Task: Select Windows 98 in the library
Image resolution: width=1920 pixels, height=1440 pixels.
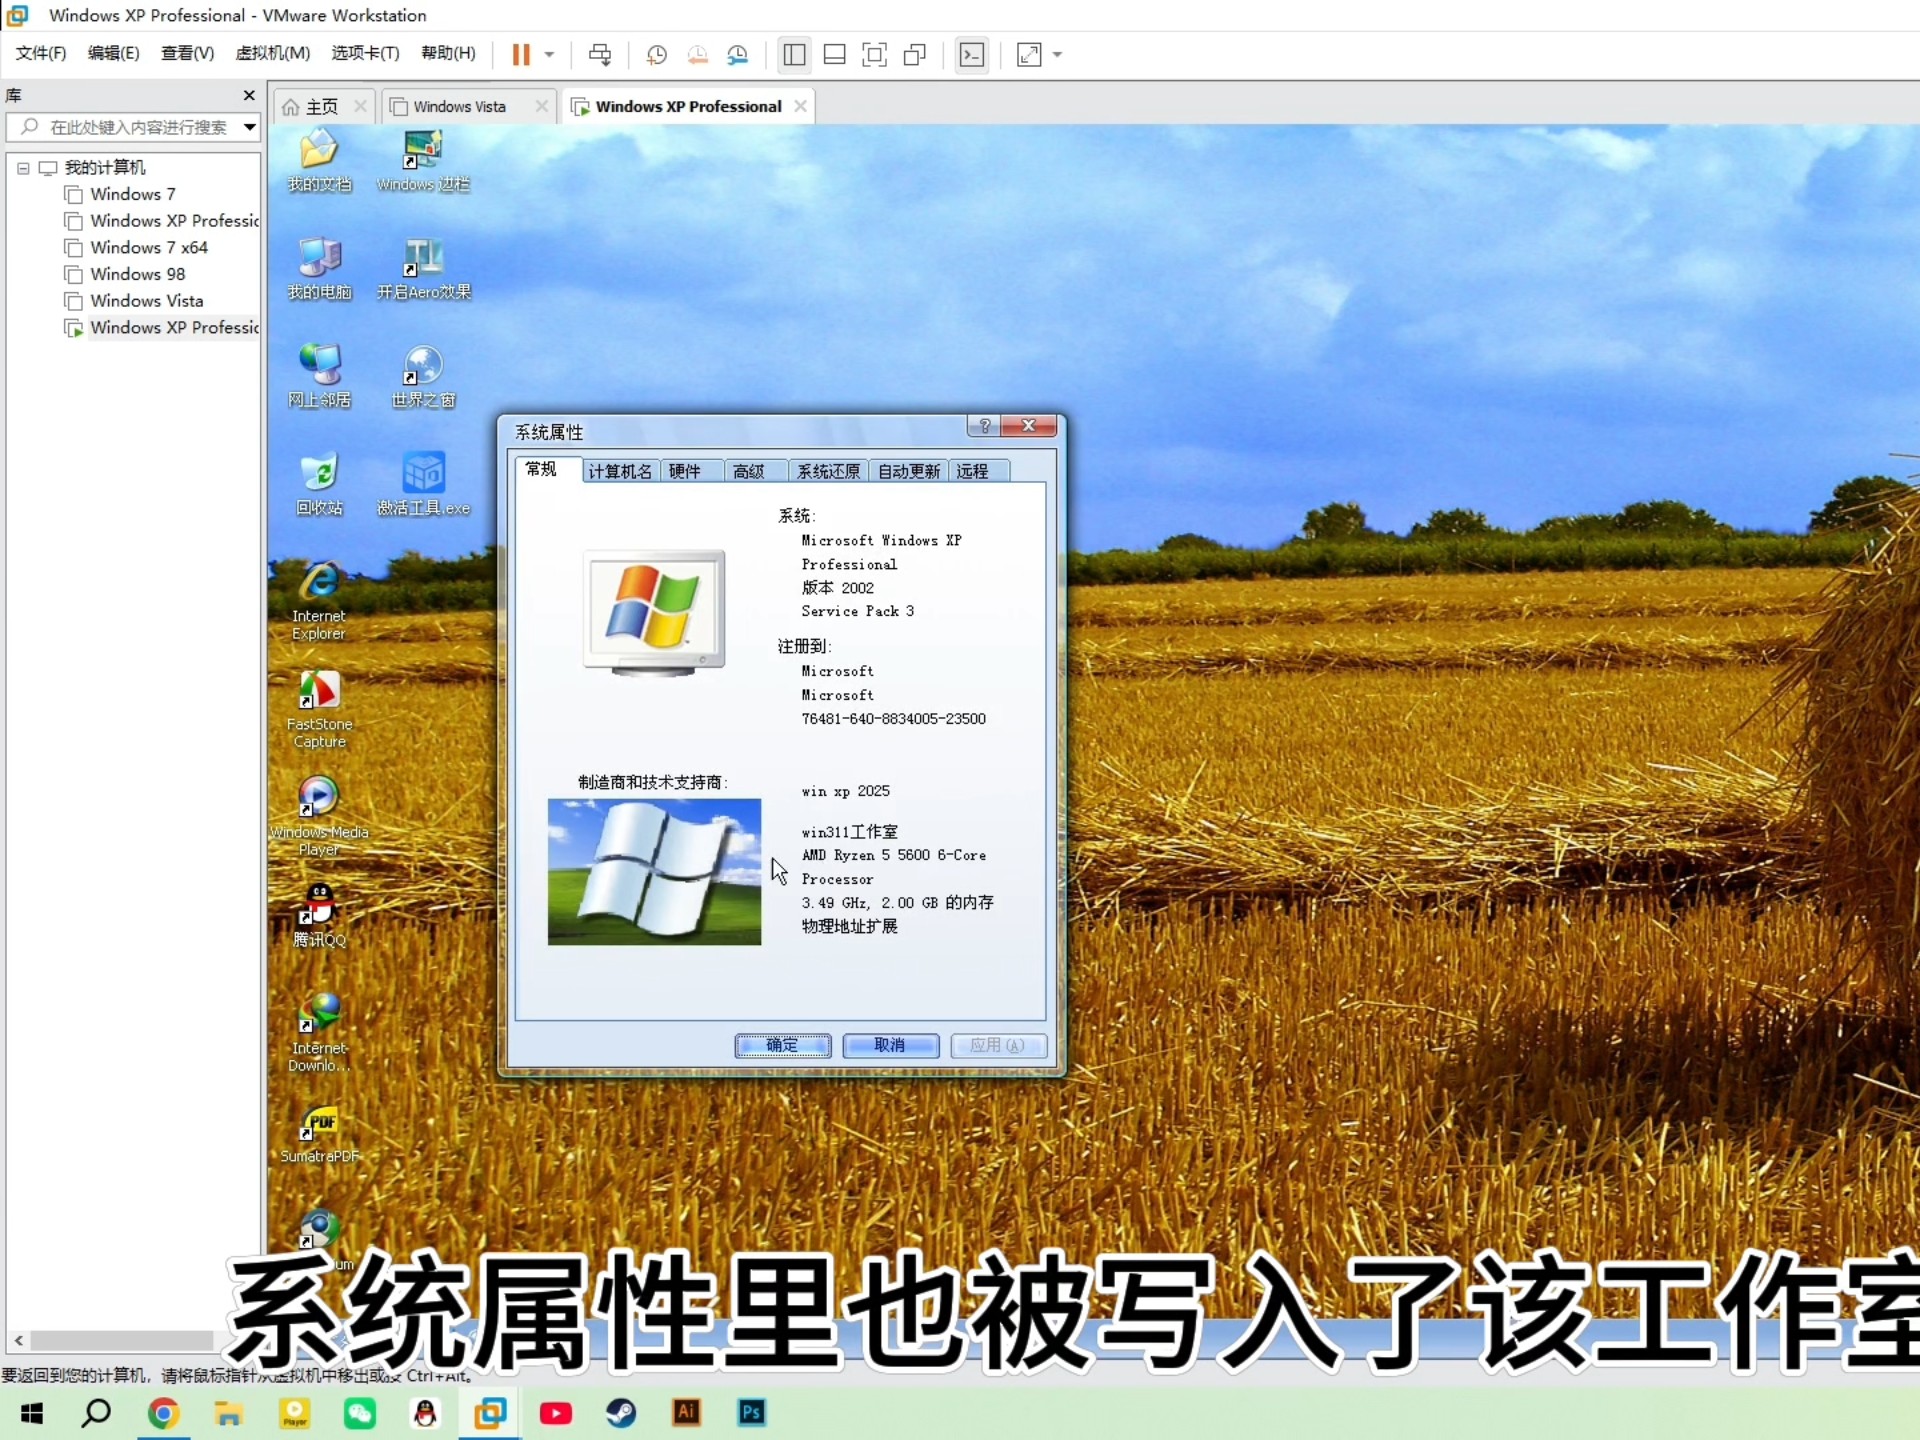Action: [137, 274]
